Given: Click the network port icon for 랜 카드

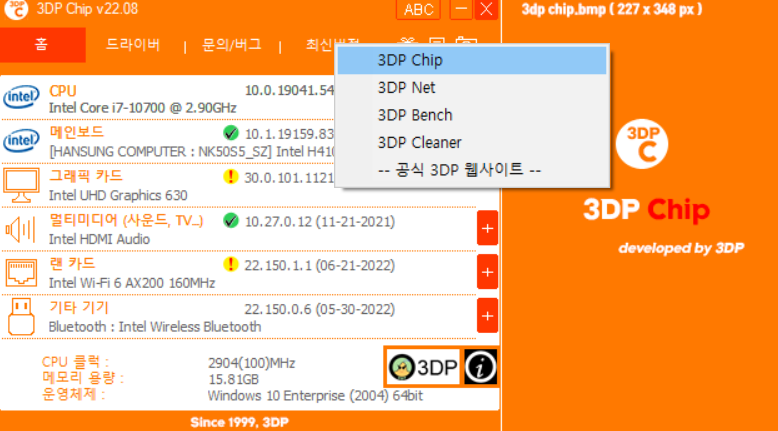Looking at the screenshot, I should (21, 273).
